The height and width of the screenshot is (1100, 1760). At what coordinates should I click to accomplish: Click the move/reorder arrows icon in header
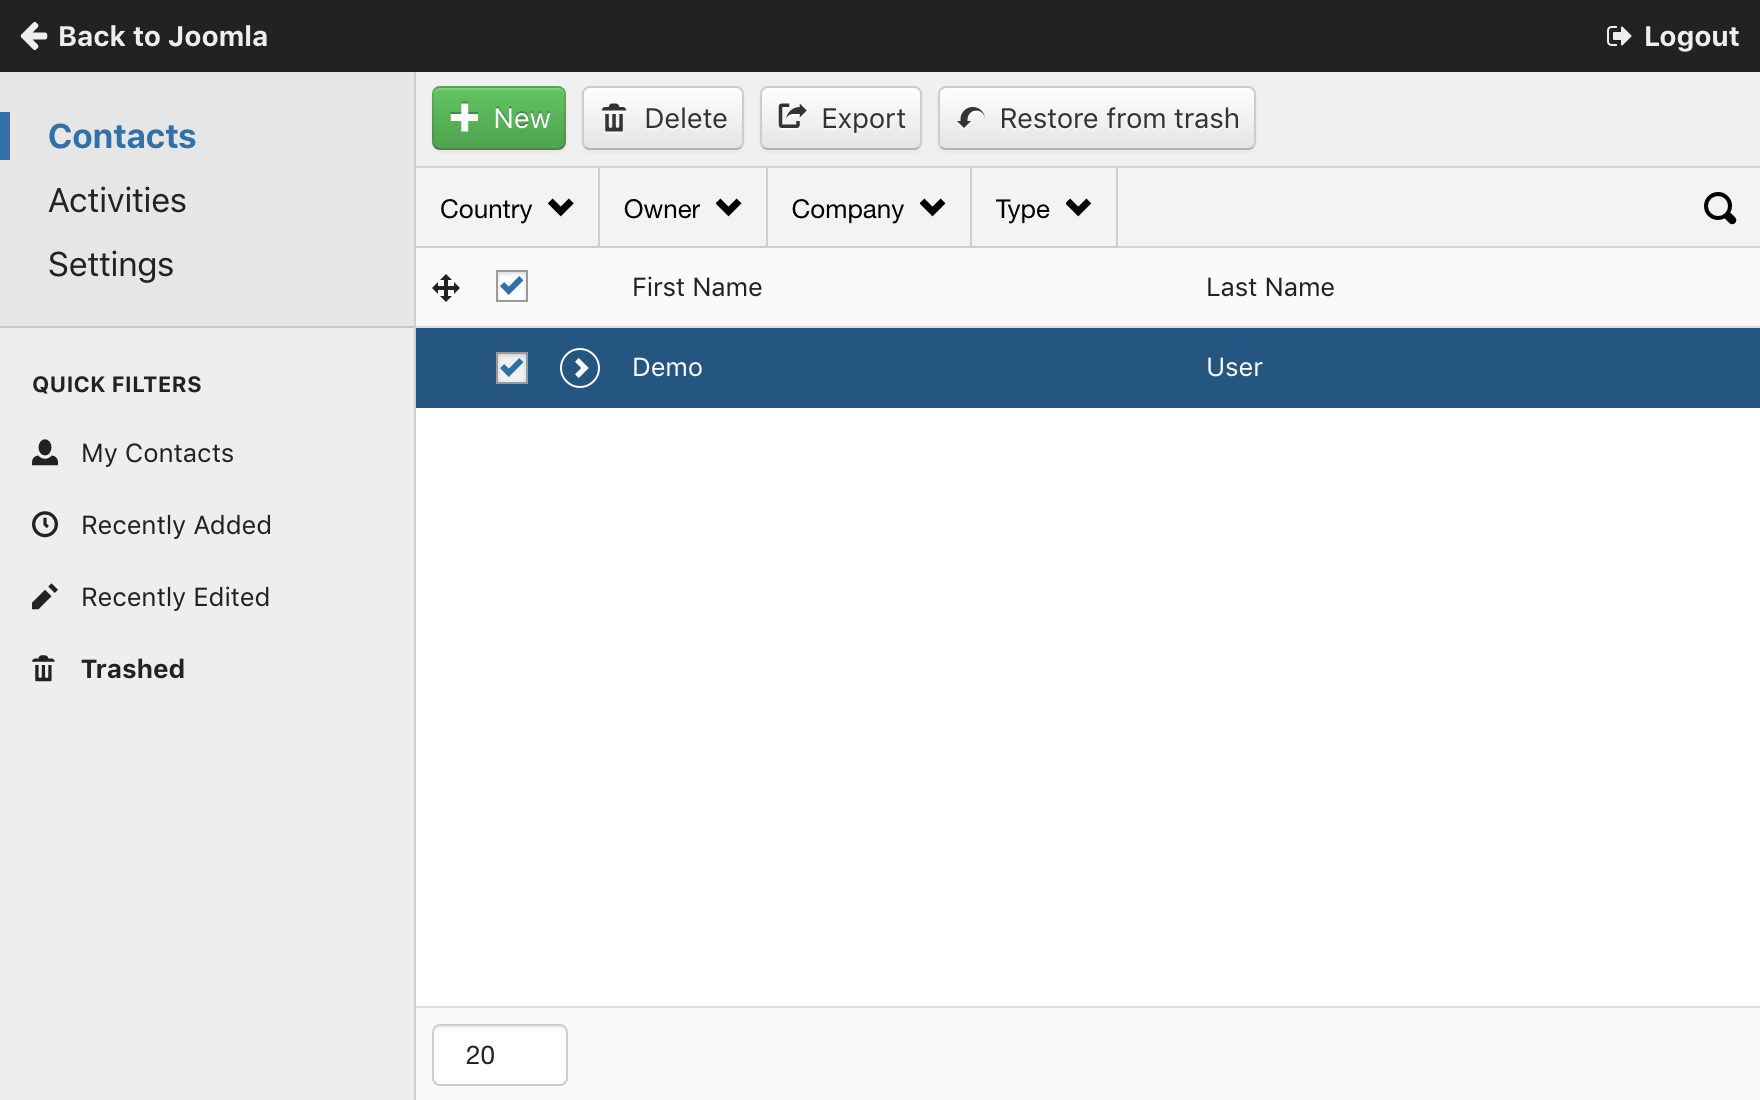[446, 288]
